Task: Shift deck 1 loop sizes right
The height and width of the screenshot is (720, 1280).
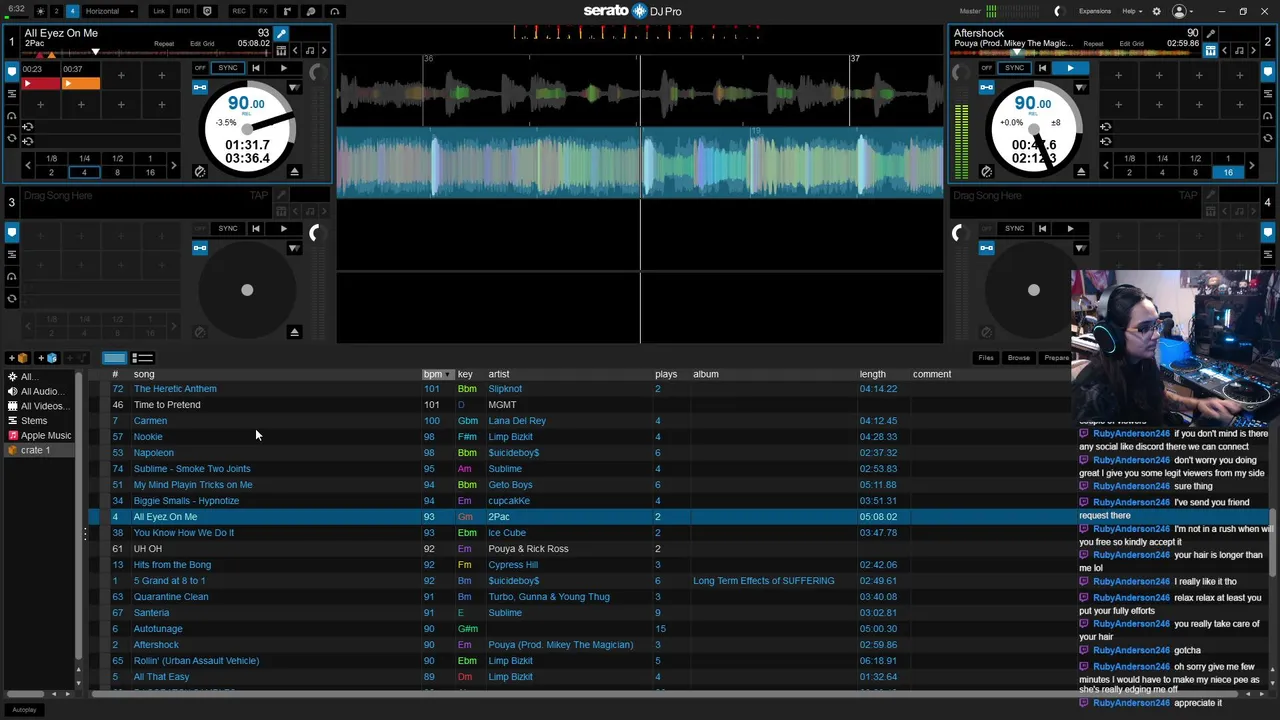Action: [x=173, y=165]
